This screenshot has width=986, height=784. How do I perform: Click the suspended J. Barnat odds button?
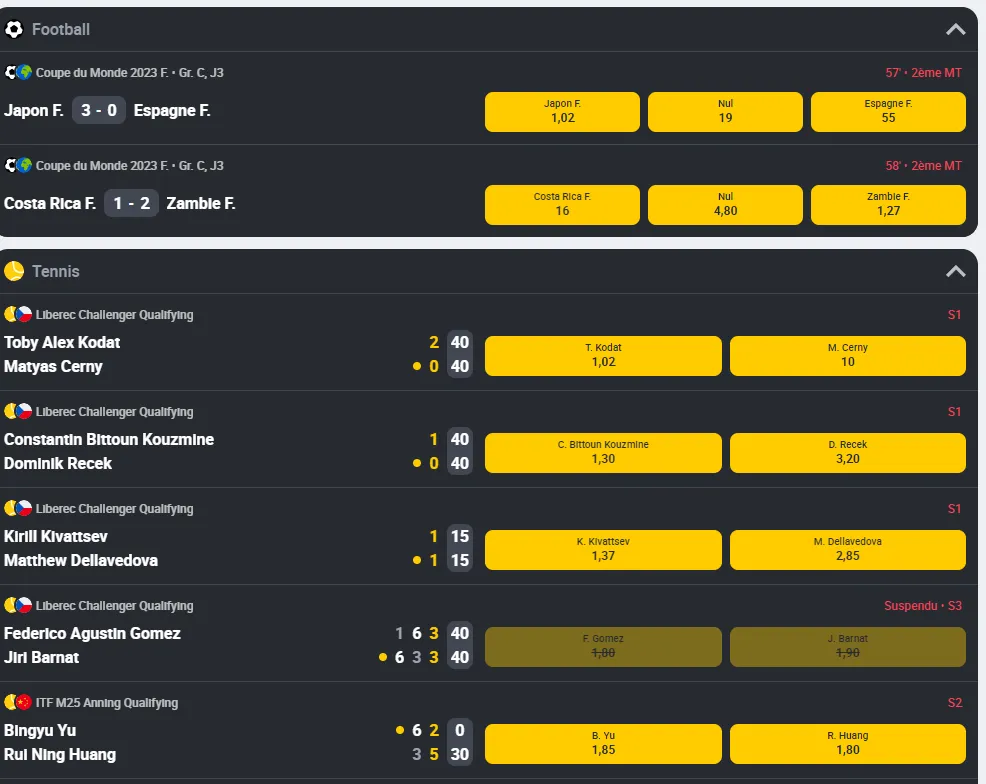(847, 646)
